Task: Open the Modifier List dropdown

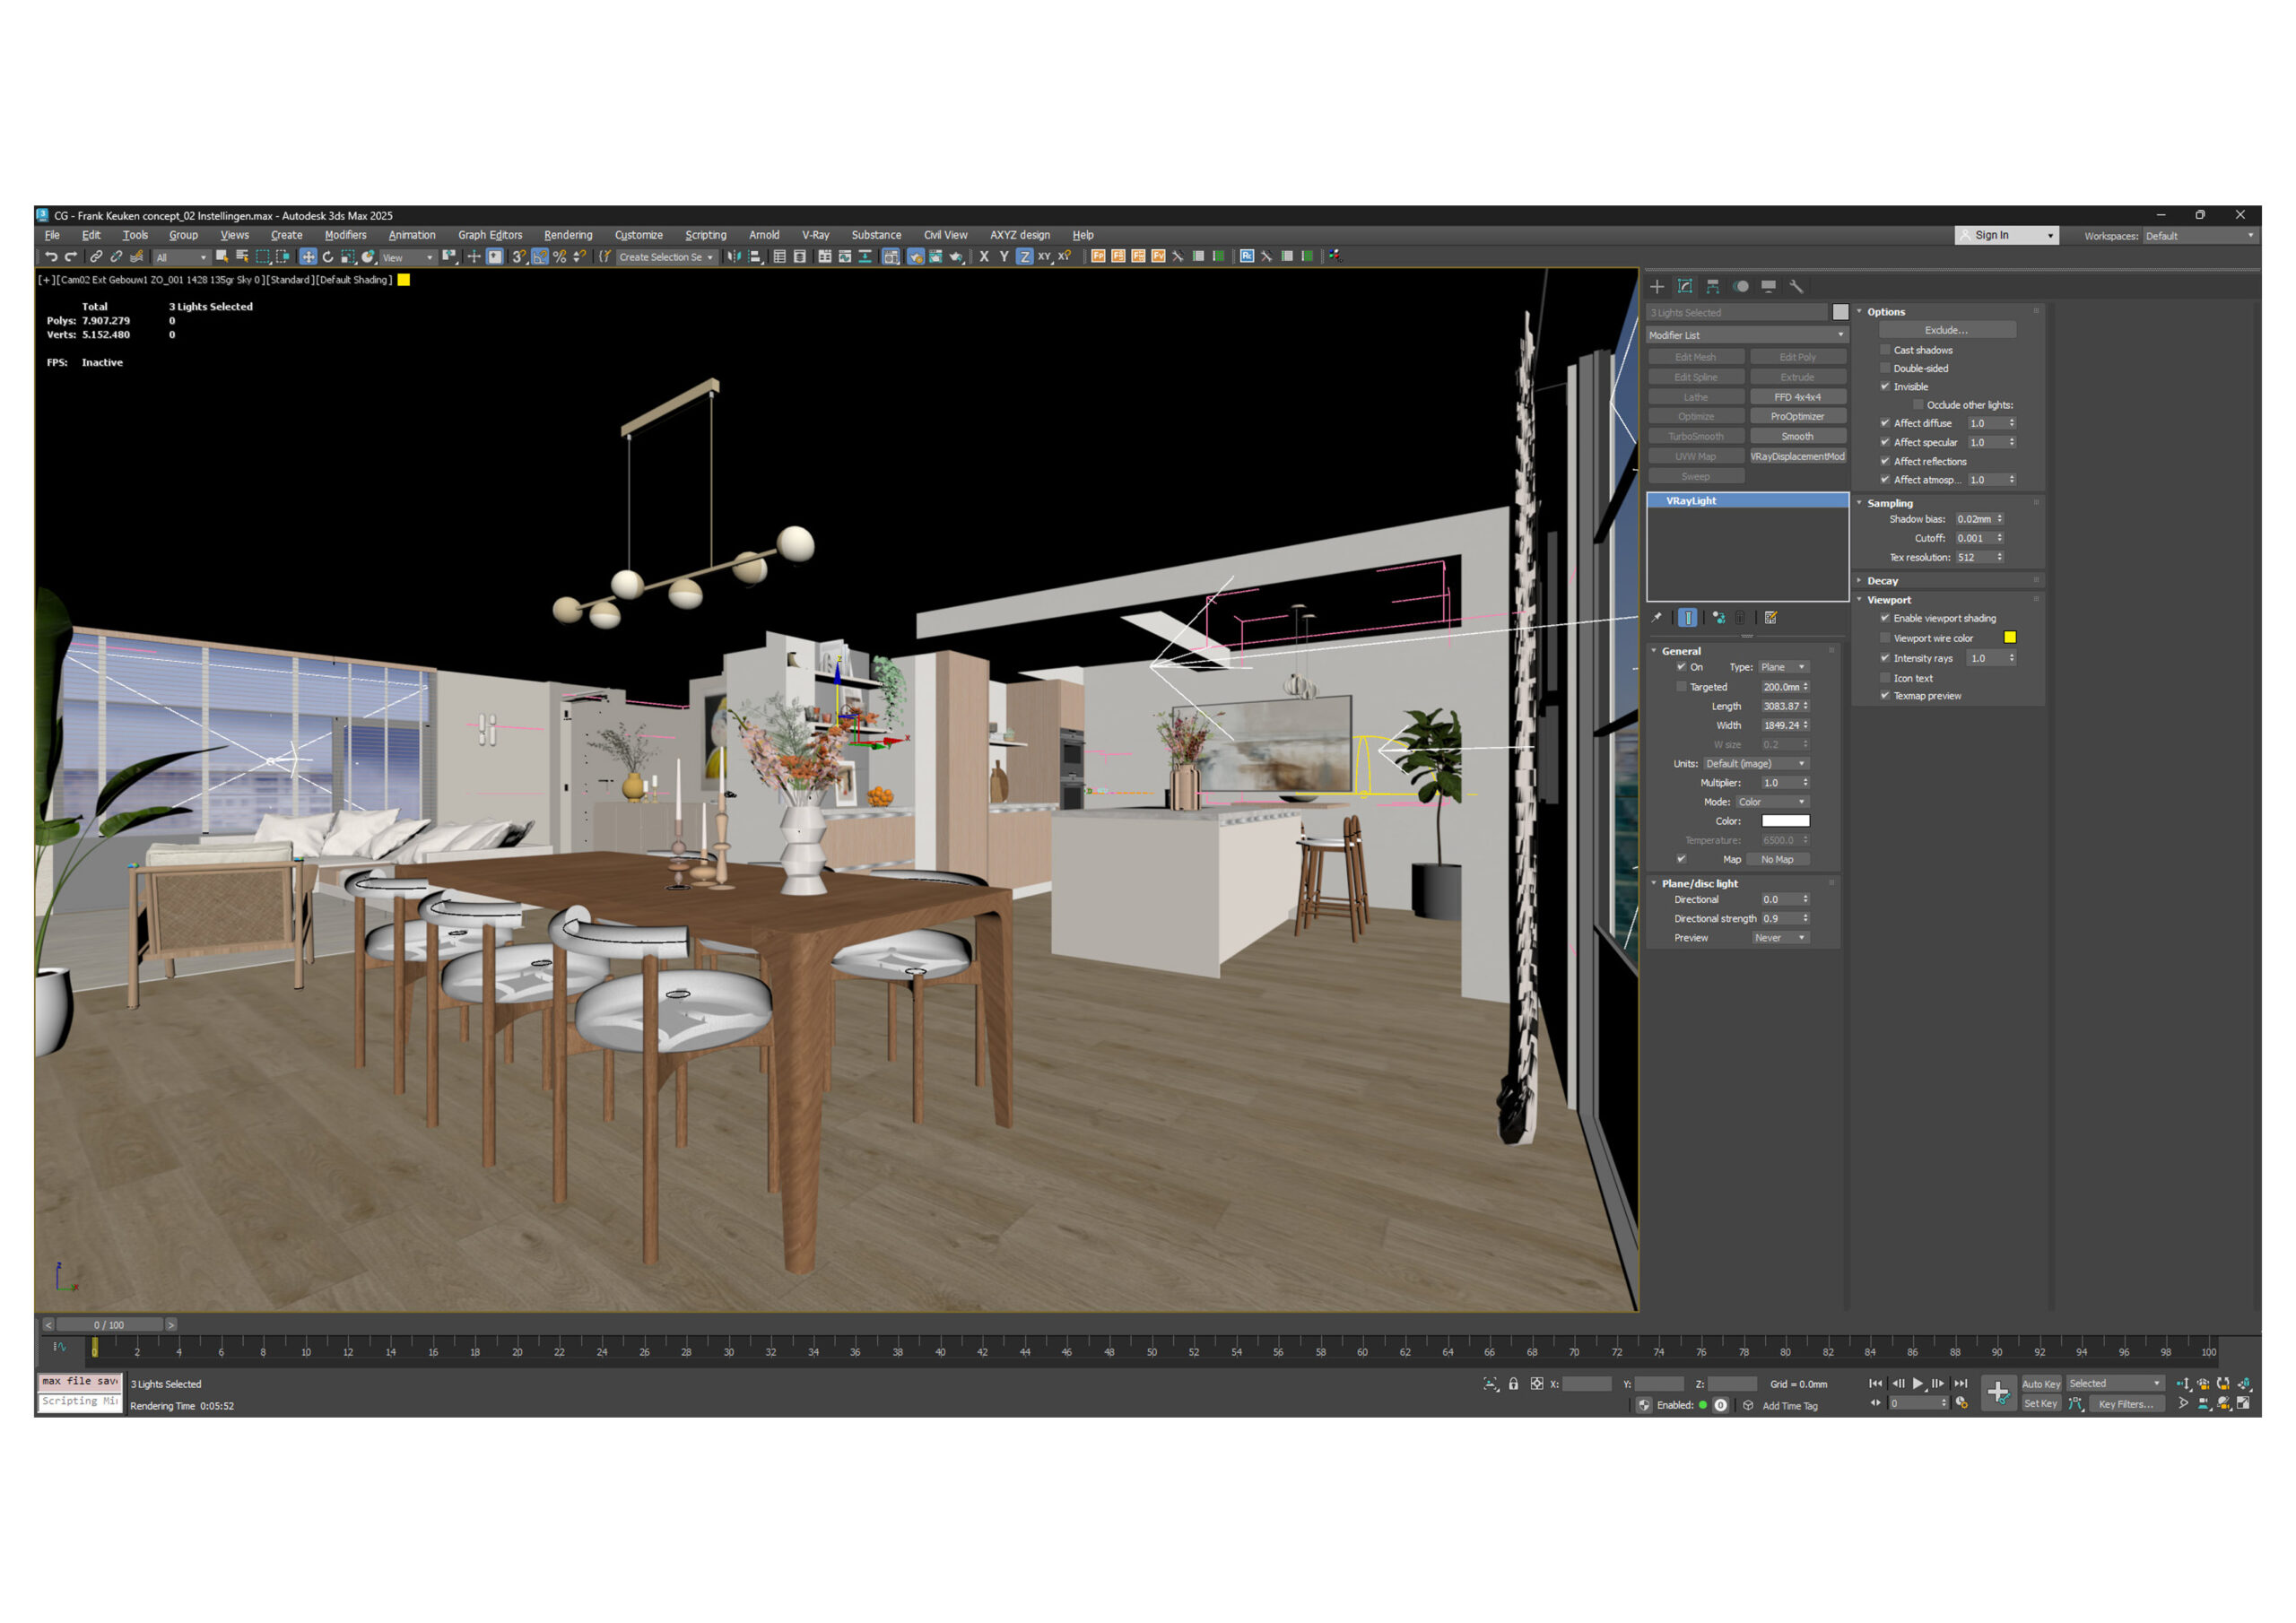Action: [x=1746, y=335]
